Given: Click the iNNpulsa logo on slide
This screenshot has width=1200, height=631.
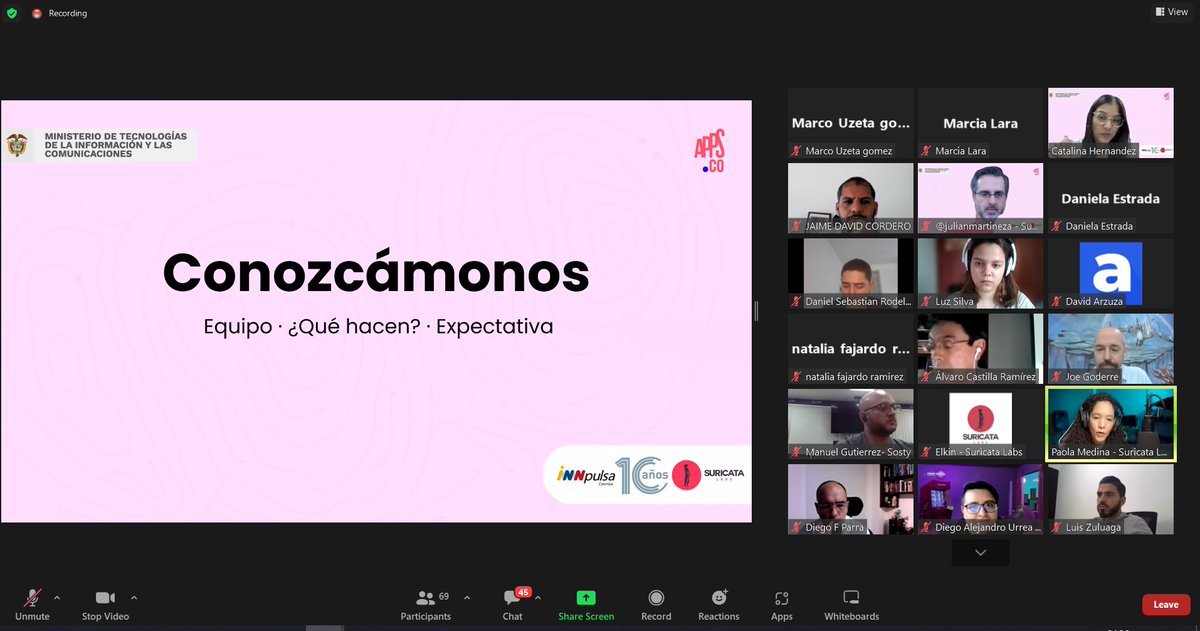Looking at the screenshot, I should coord(586,474).
